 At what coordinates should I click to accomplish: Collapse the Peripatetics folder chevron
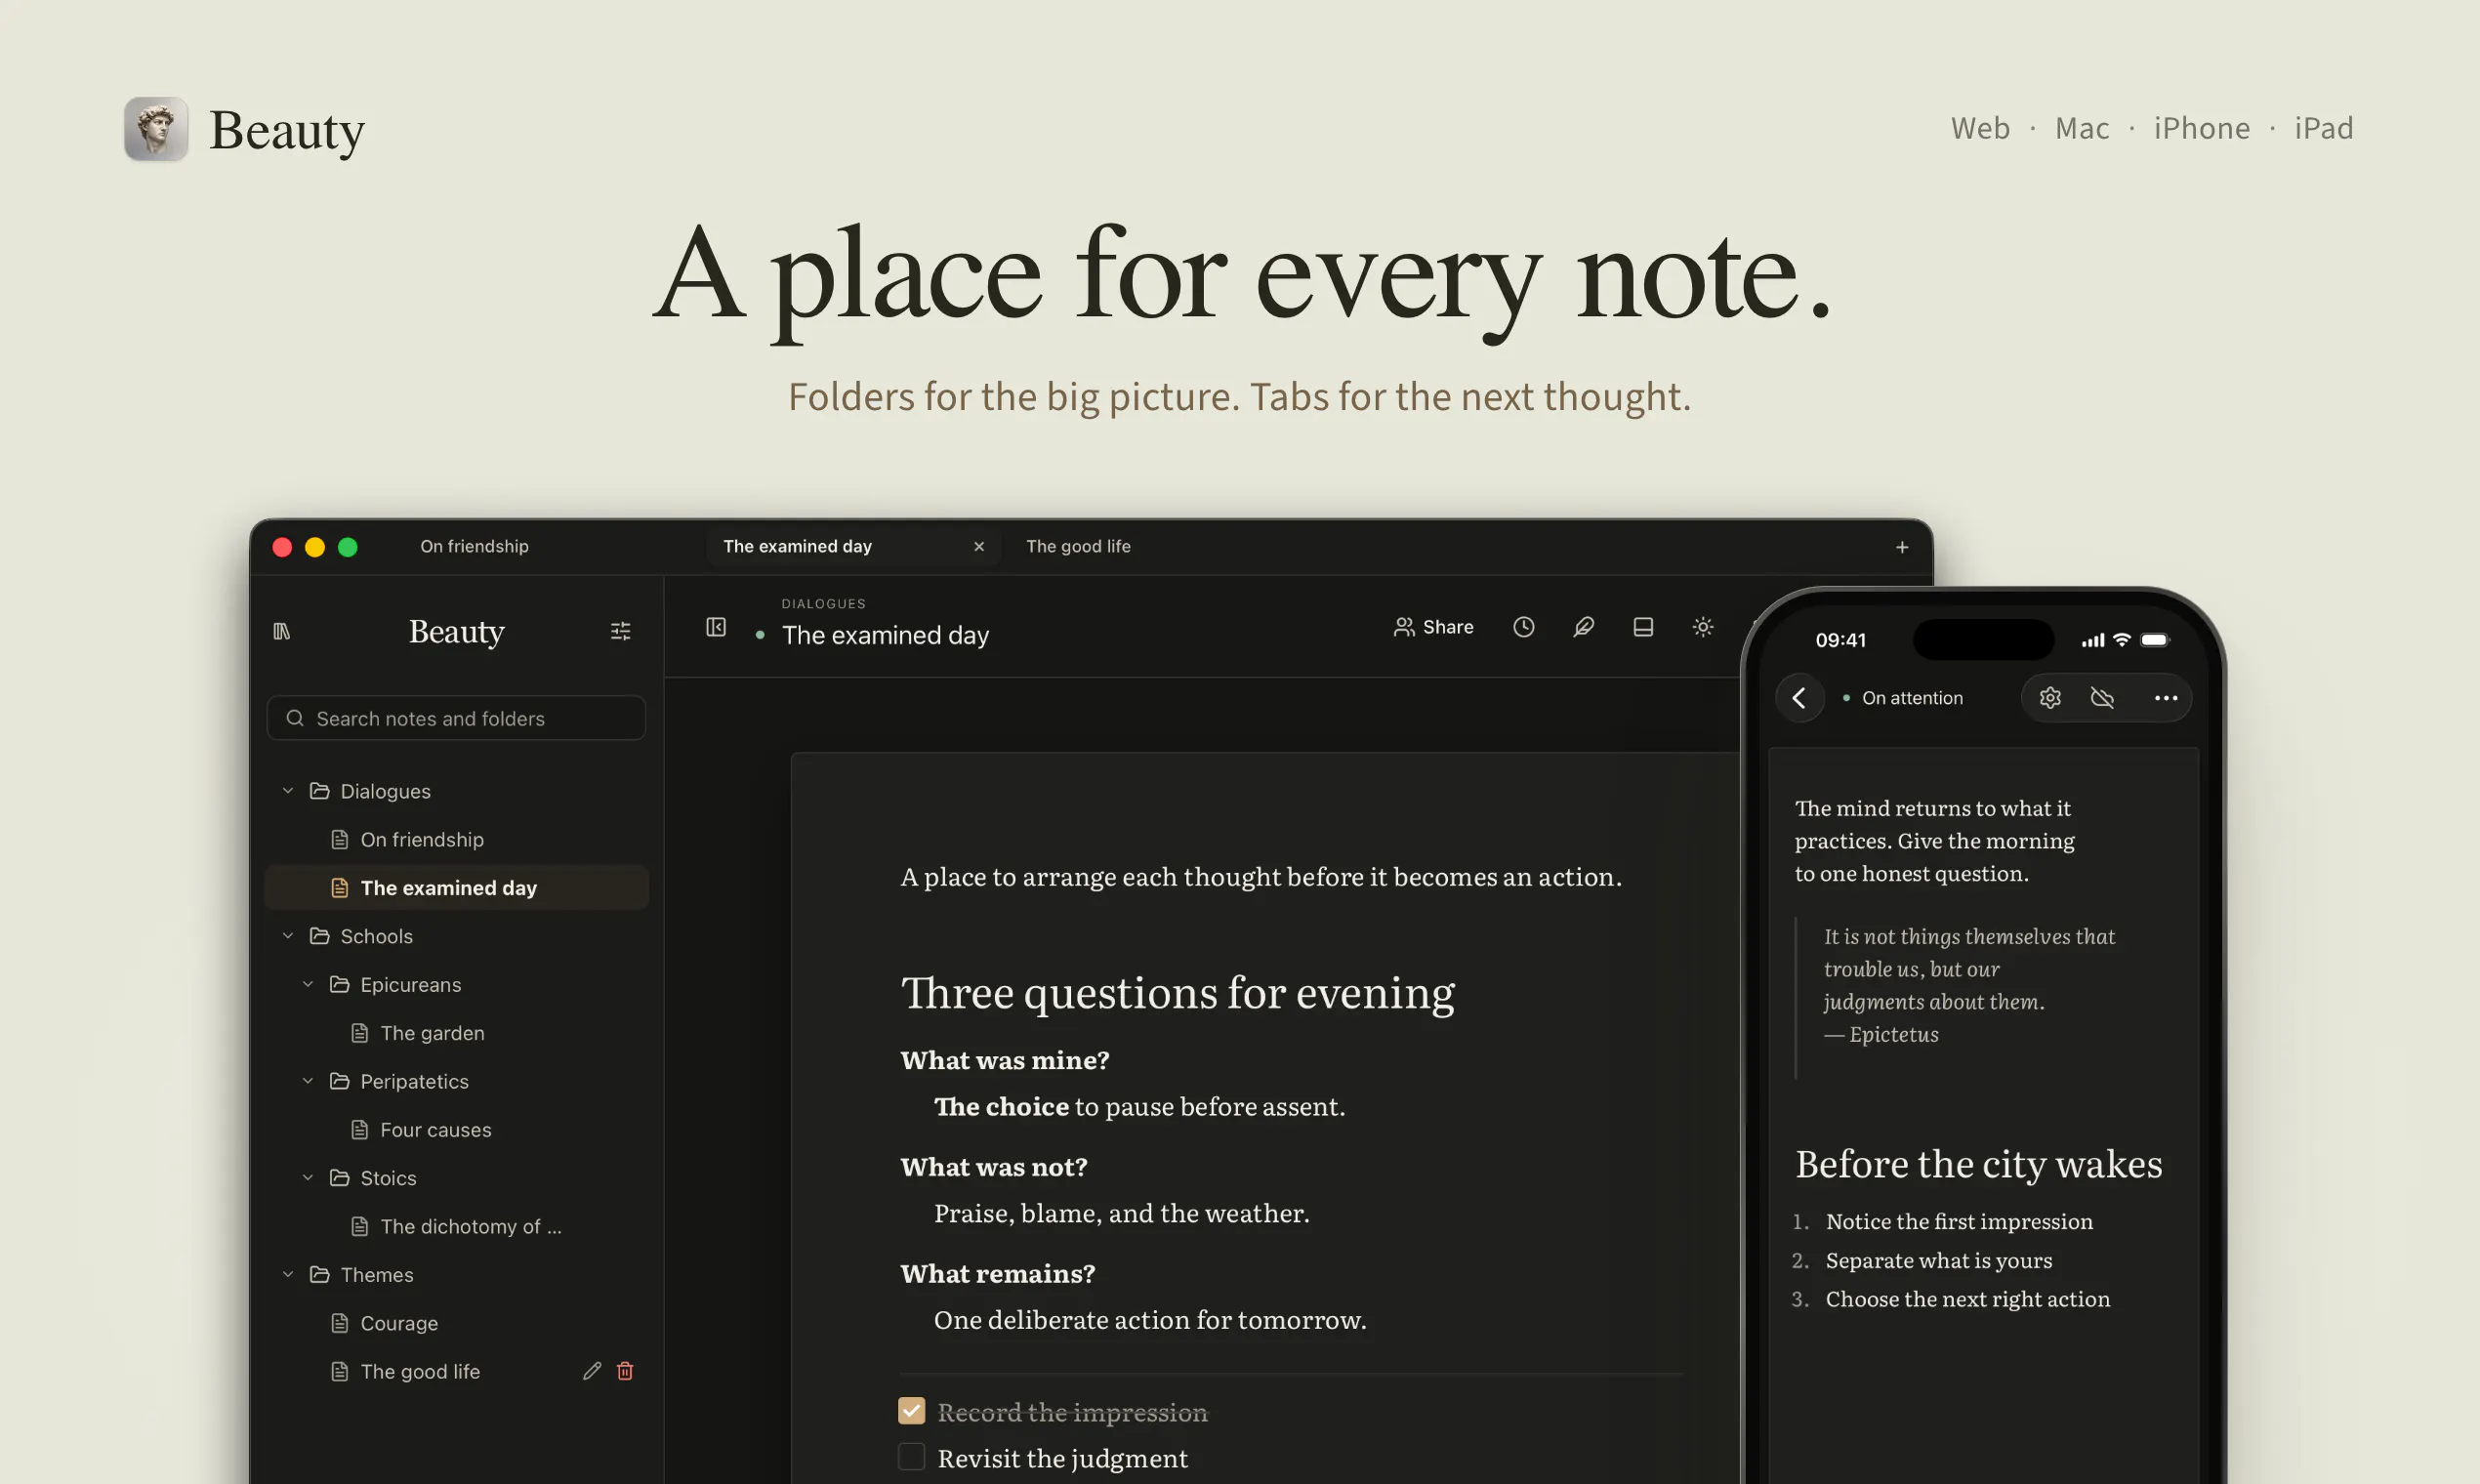coord(308,1081)
